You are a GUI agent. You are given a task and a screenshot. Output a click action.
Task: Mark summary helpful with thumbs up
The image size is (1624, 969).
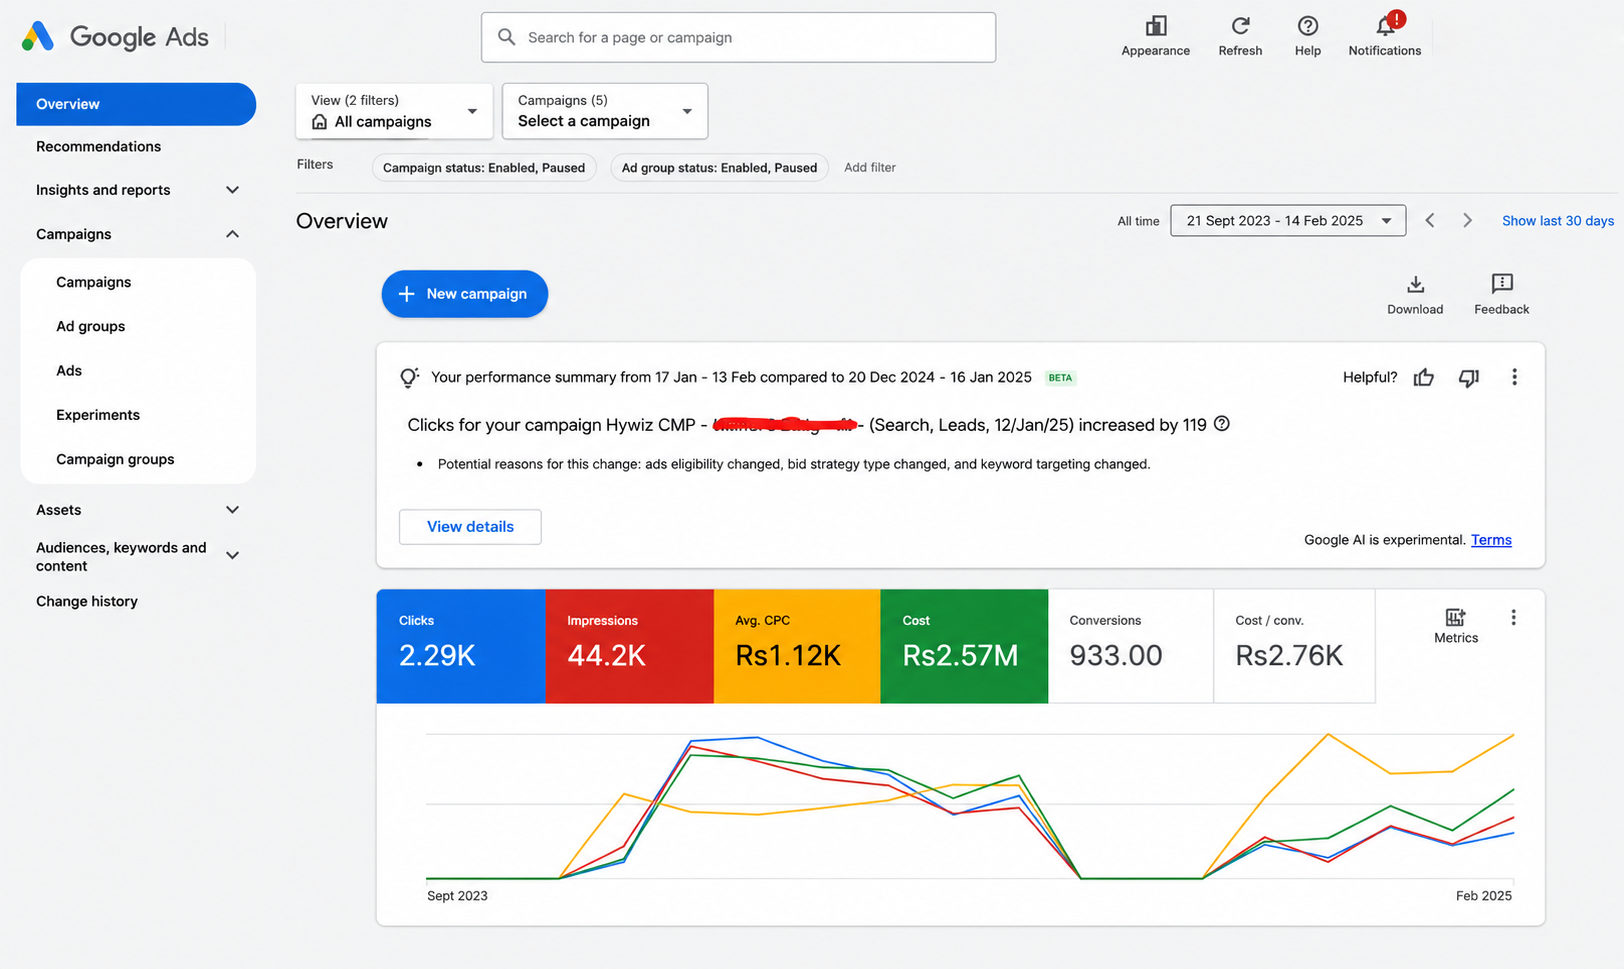click(1424, 377)
